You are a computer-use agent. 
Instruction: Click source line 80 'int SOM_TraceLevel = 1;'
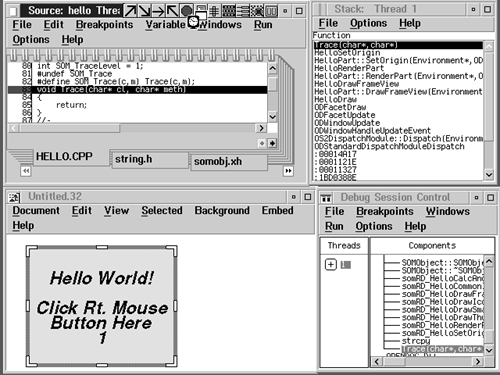pyautogui.click(x=90, y=66)
